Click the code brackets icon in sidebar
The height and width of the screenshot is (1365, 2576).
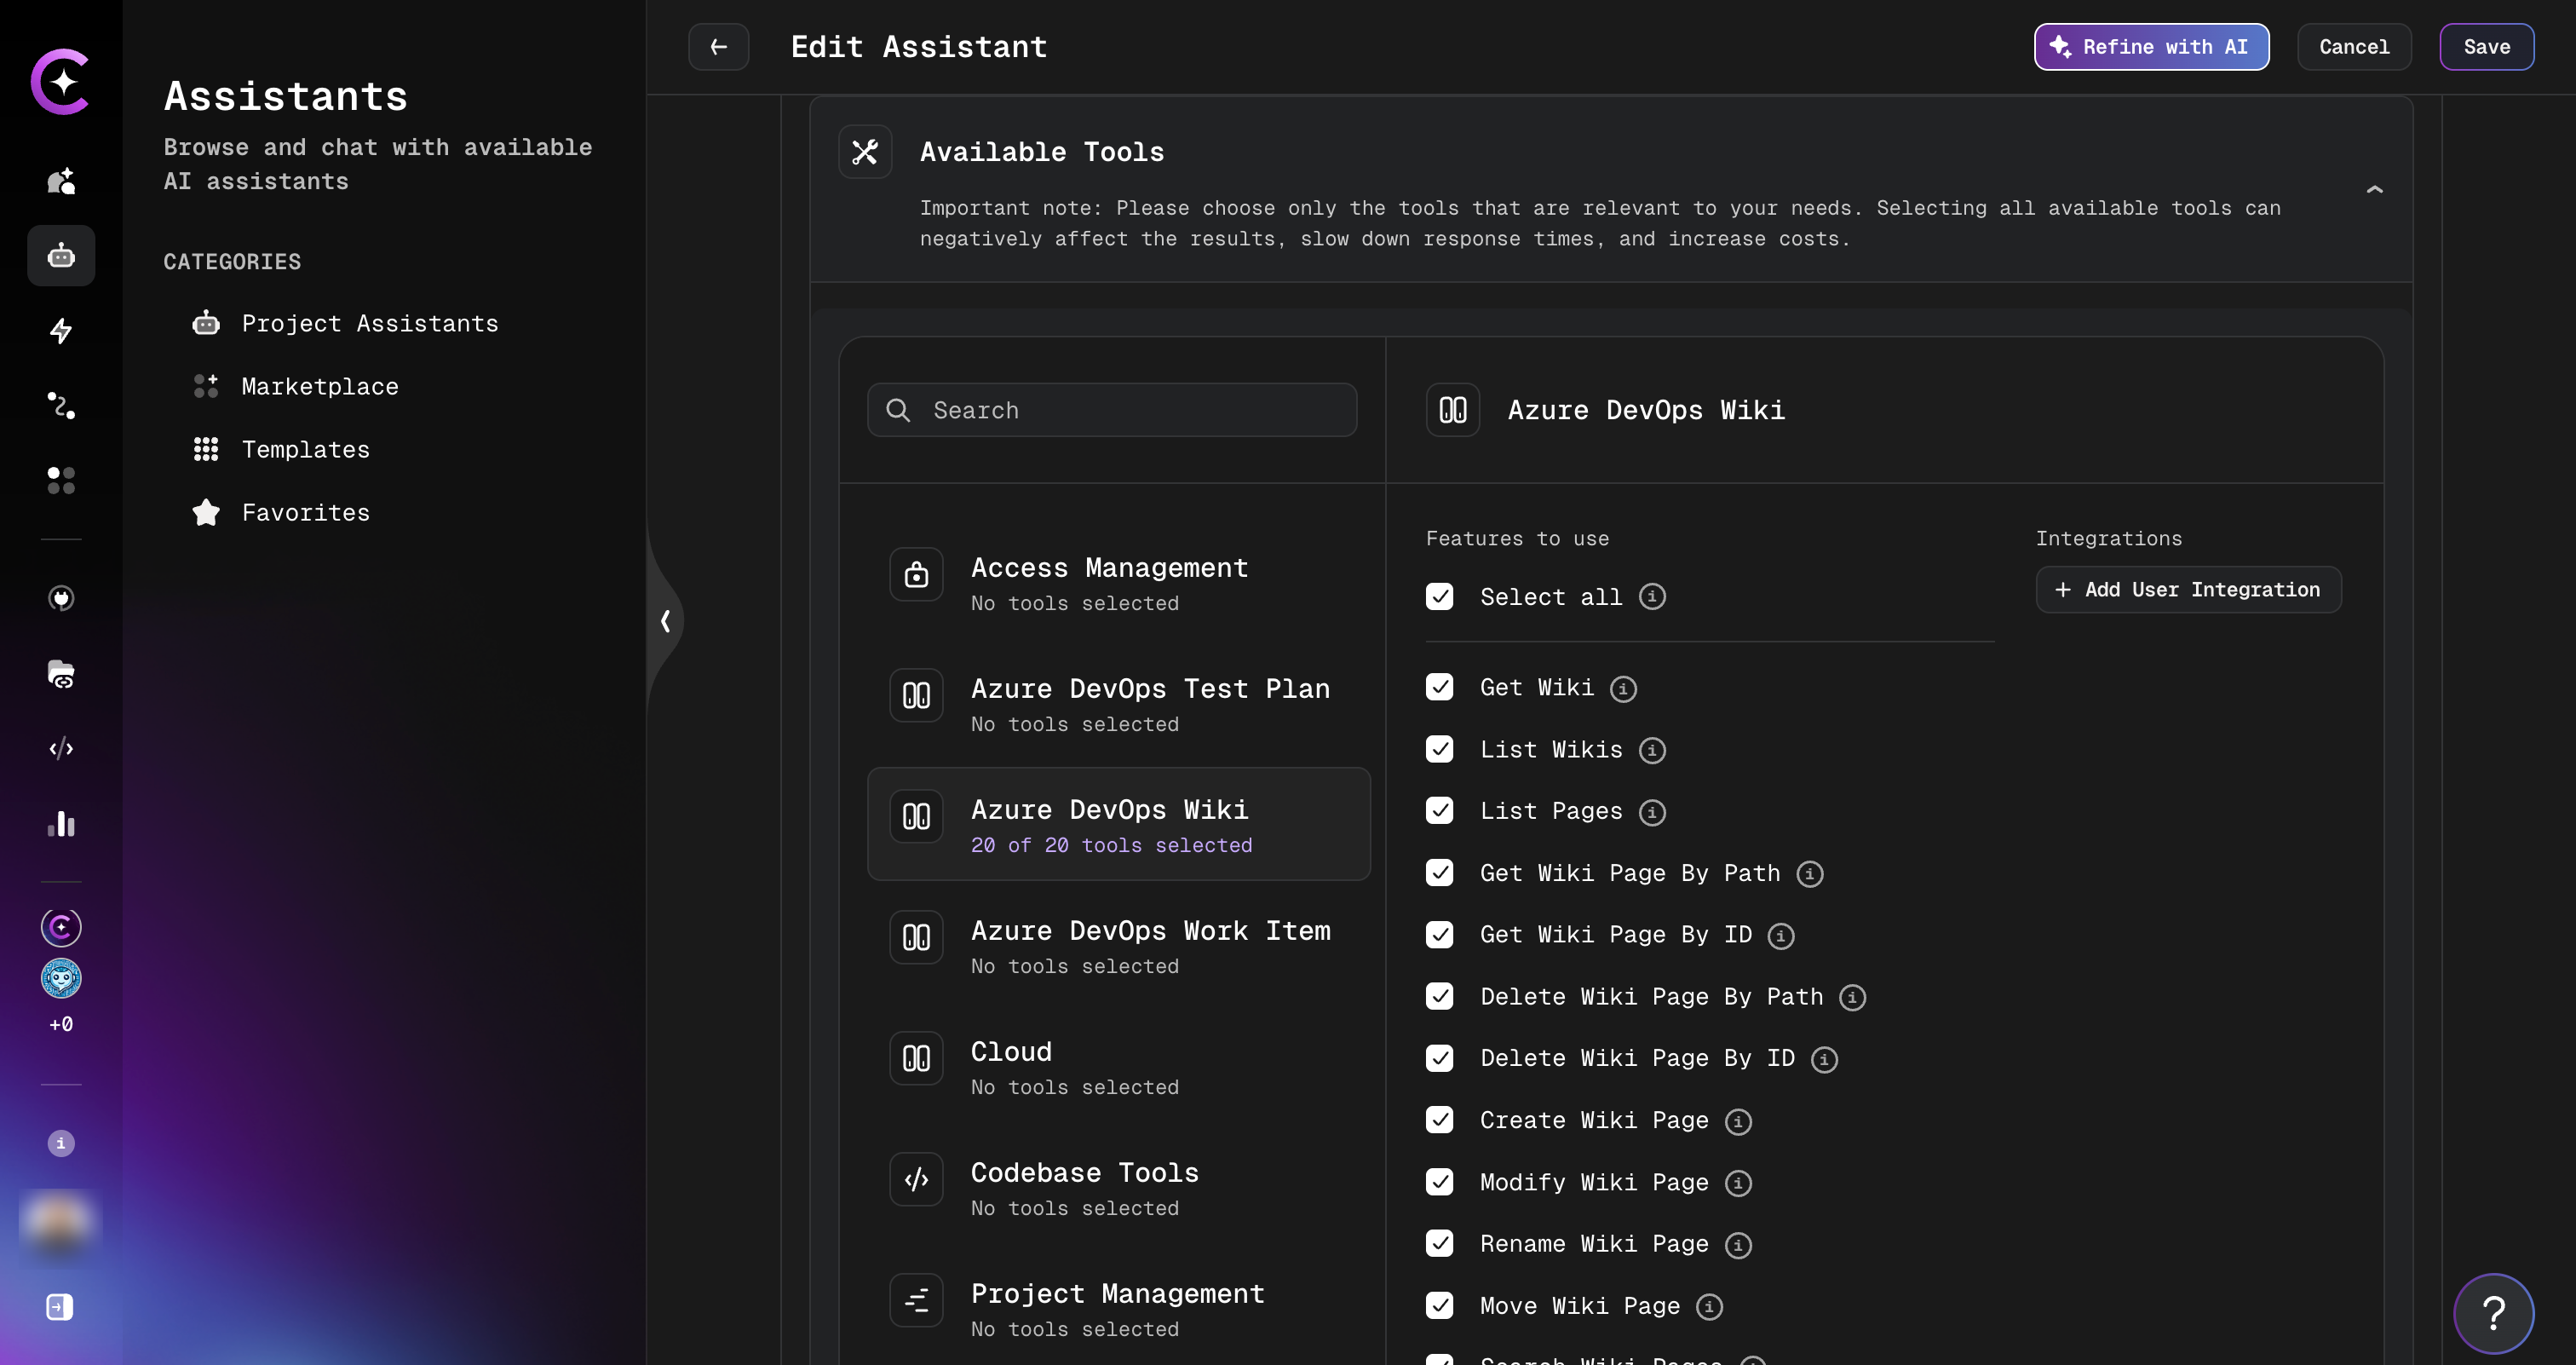pyautogui.click(x=61, y=748)
